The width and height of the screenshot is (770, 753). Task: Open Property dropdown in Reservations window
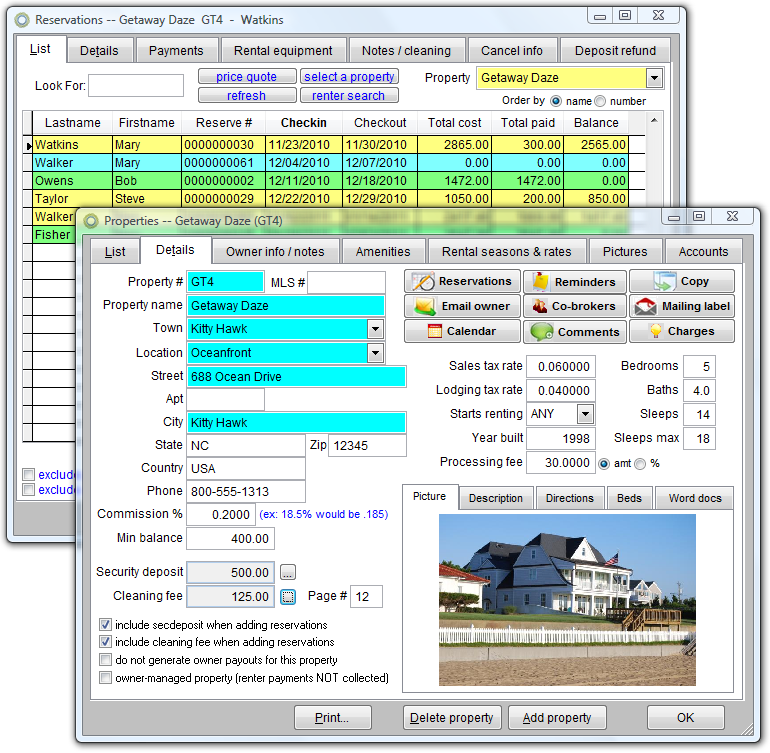(654, 78)
